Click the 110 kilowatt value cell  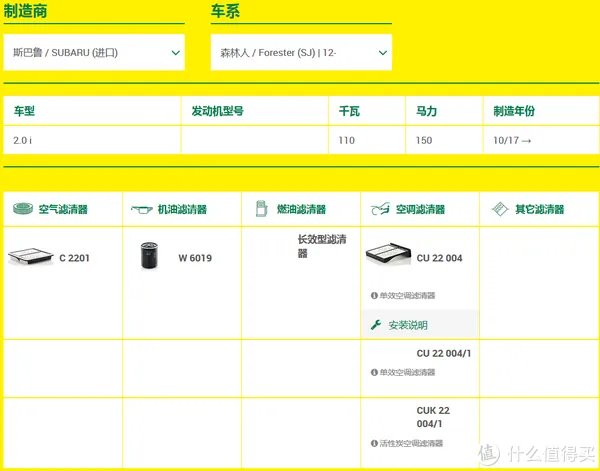(x=367, y=140)
